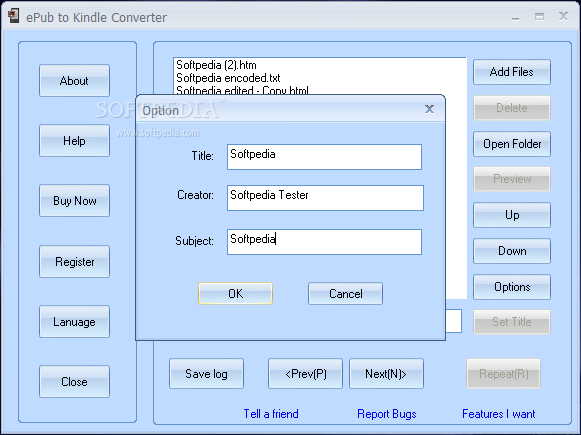Click the About button
This screenshot has width=581, height=435.
[74, 80]
